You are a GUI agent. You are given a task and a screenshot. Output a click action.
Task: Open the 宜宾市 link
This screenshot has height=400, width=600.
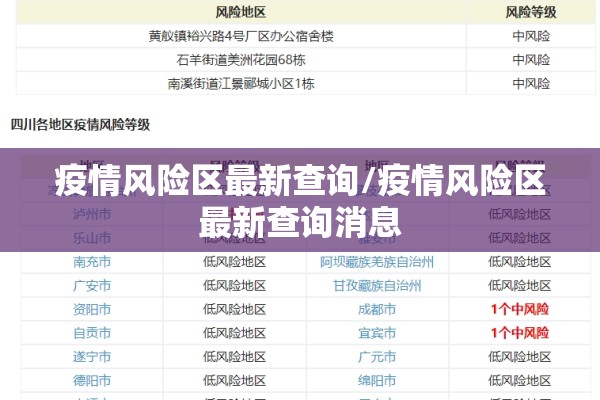[377, 333]
